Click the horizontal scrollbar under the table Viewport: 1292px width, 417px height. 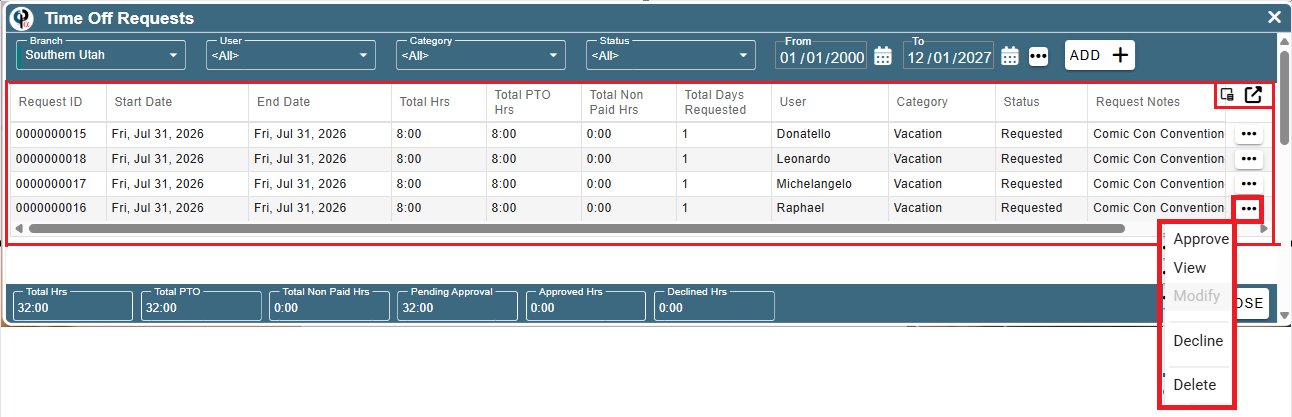point(576,228)
